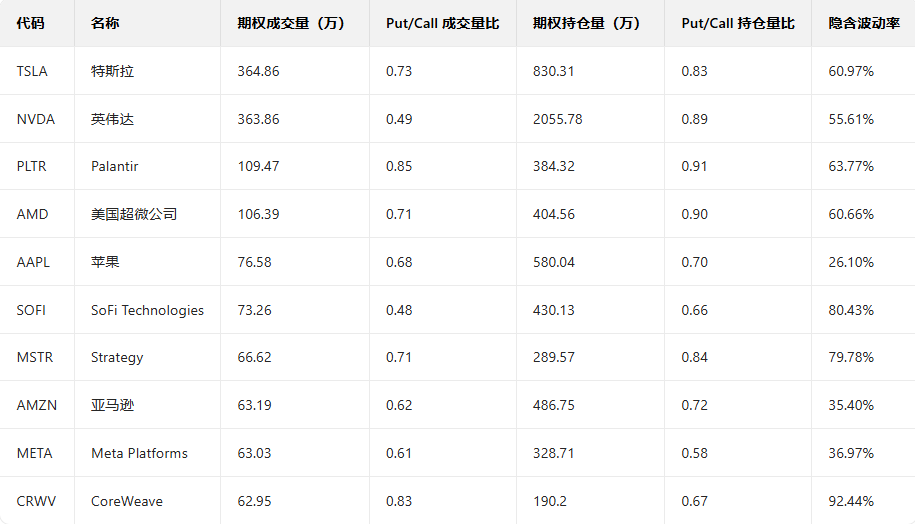The width and height of the screenshot is (915, 524).
Task: Click the 亚马逊 name cell
Action: pyautogui.click(x=112, y=405)
